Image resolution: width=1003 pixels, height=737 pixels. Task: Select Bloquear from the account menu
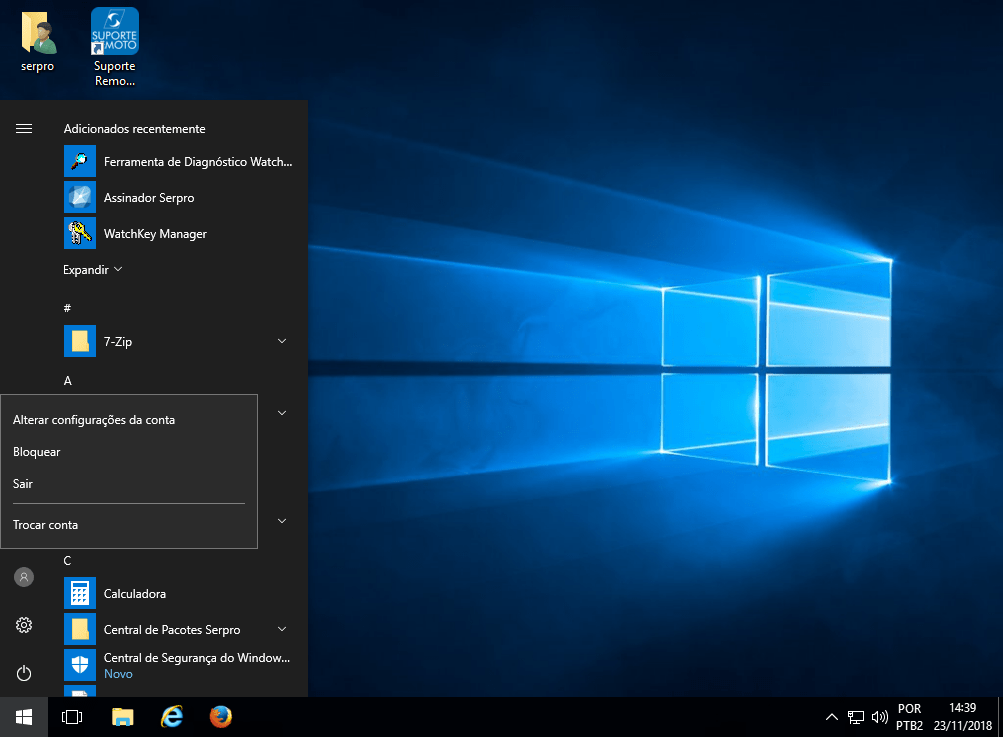coord(37,452)
